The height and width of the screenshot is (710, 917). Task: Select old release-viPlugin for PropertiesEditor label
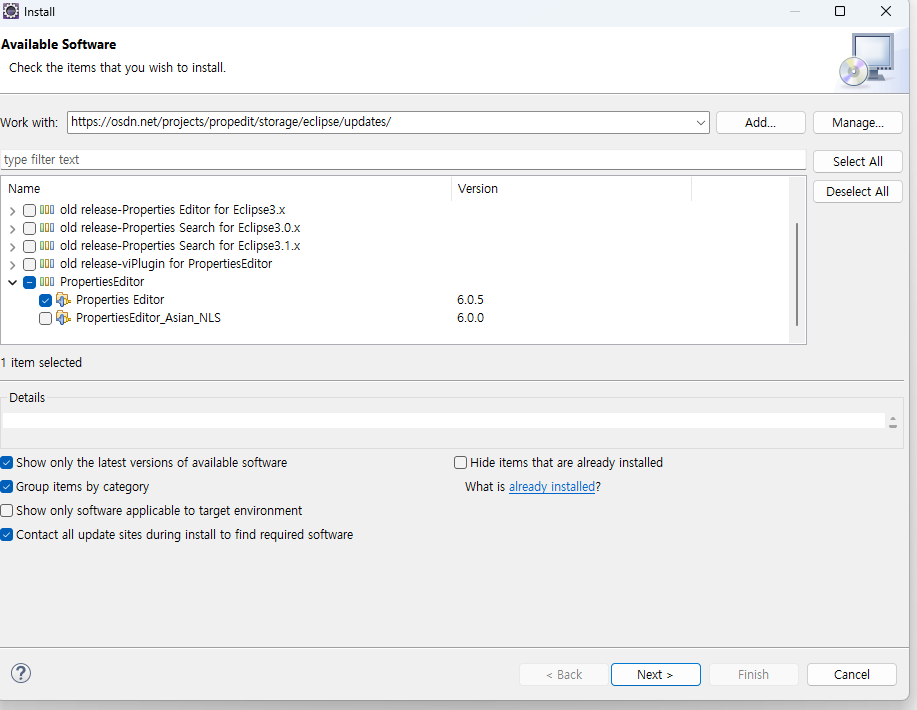(166, 264)
